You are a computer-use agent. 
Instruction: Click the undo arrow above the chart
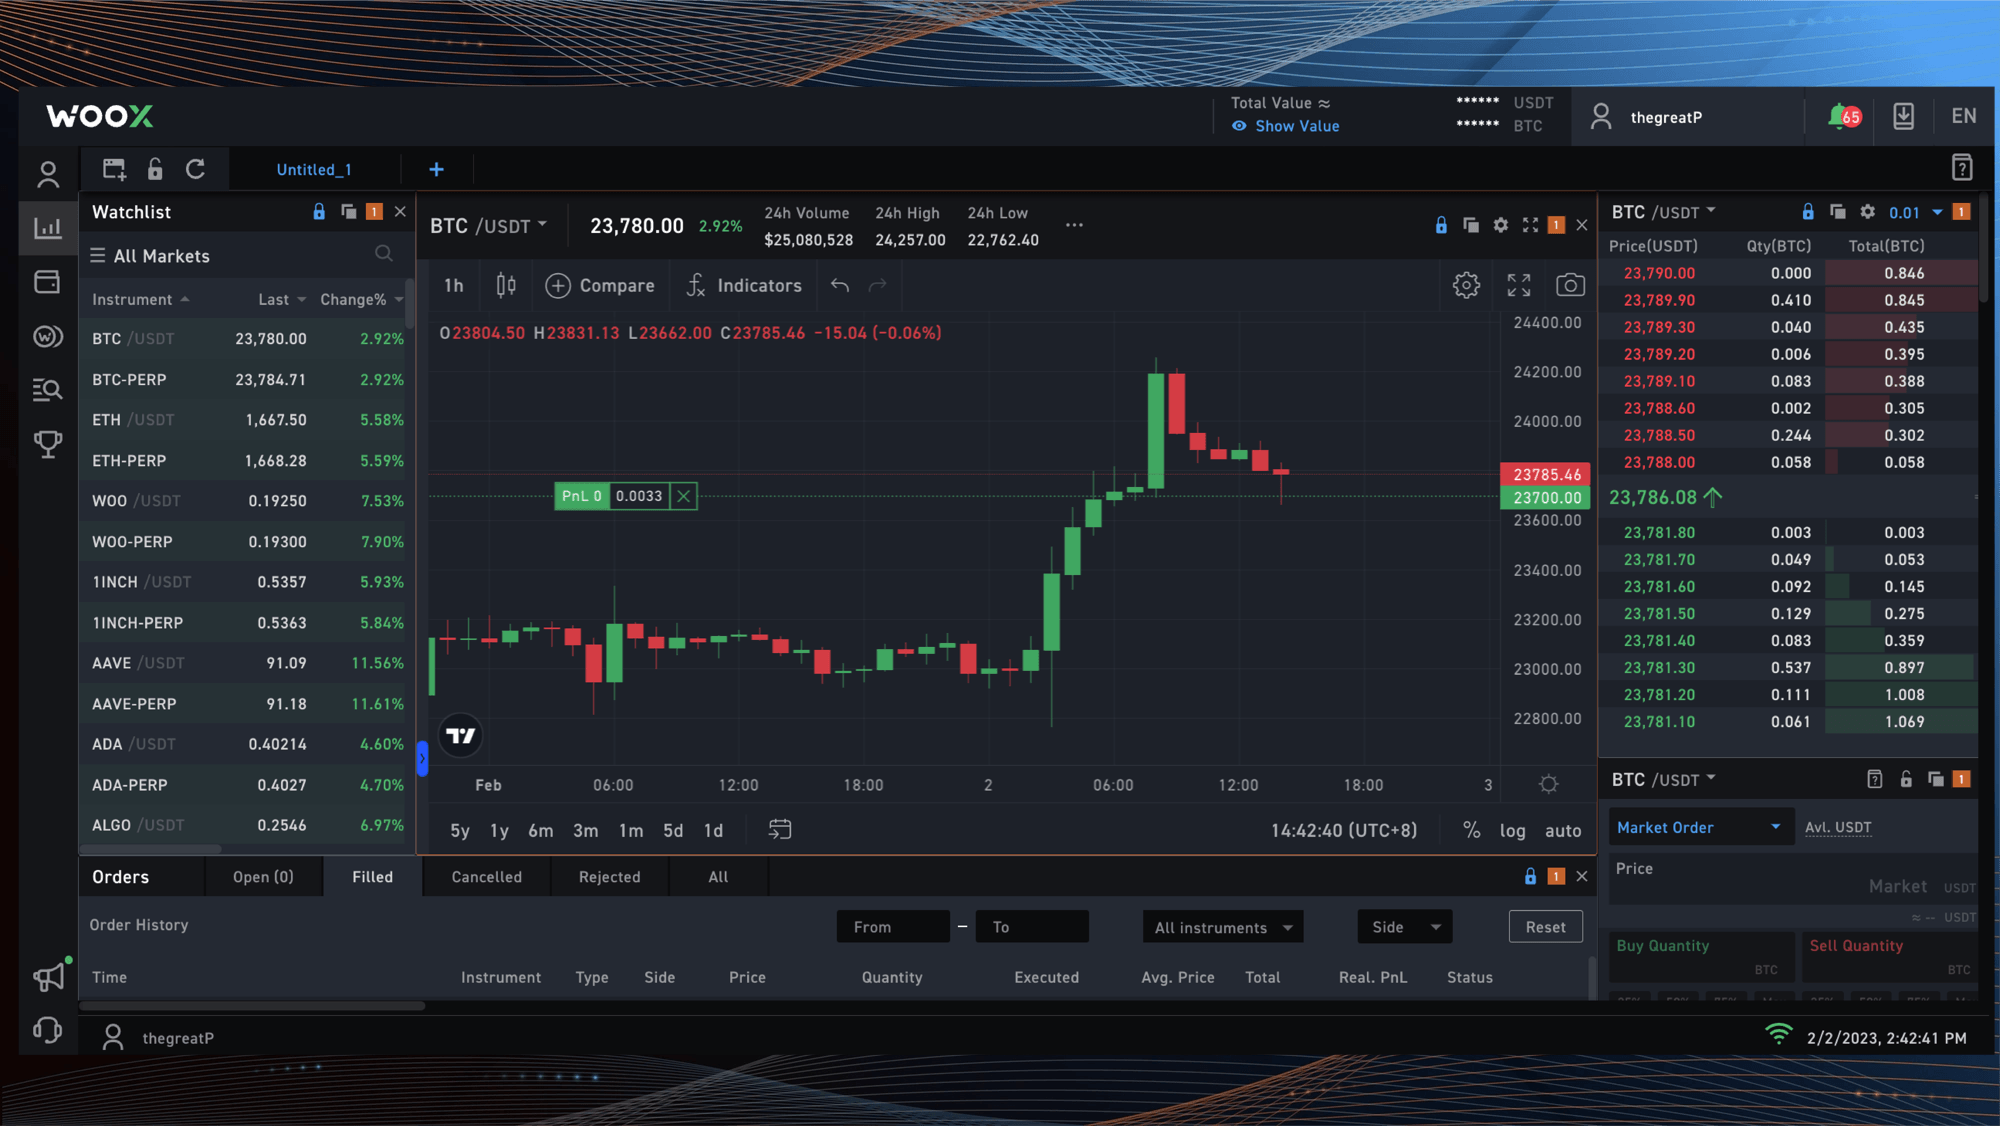coord(838,285)
